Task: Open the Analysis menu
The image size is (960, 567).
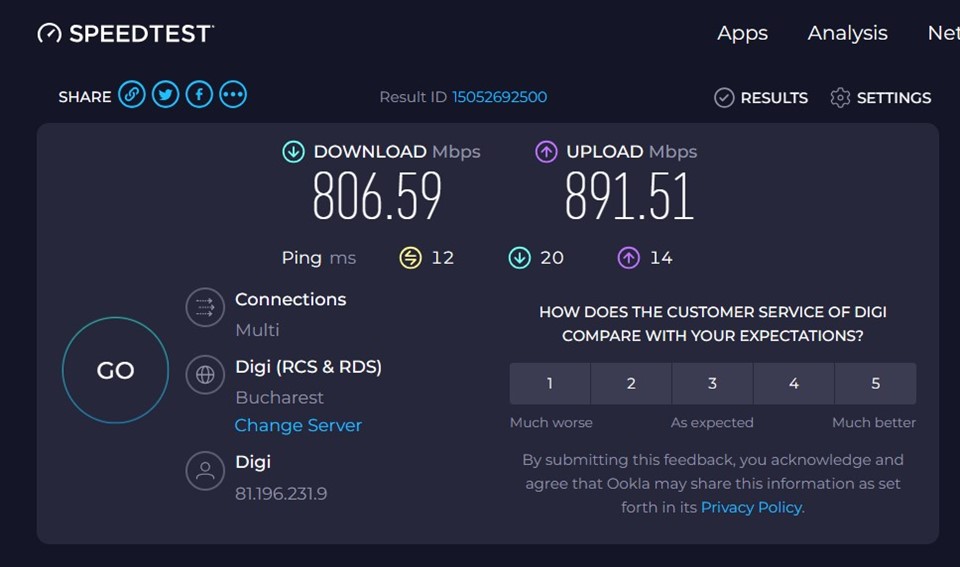Action: click(x=847, y=33)
